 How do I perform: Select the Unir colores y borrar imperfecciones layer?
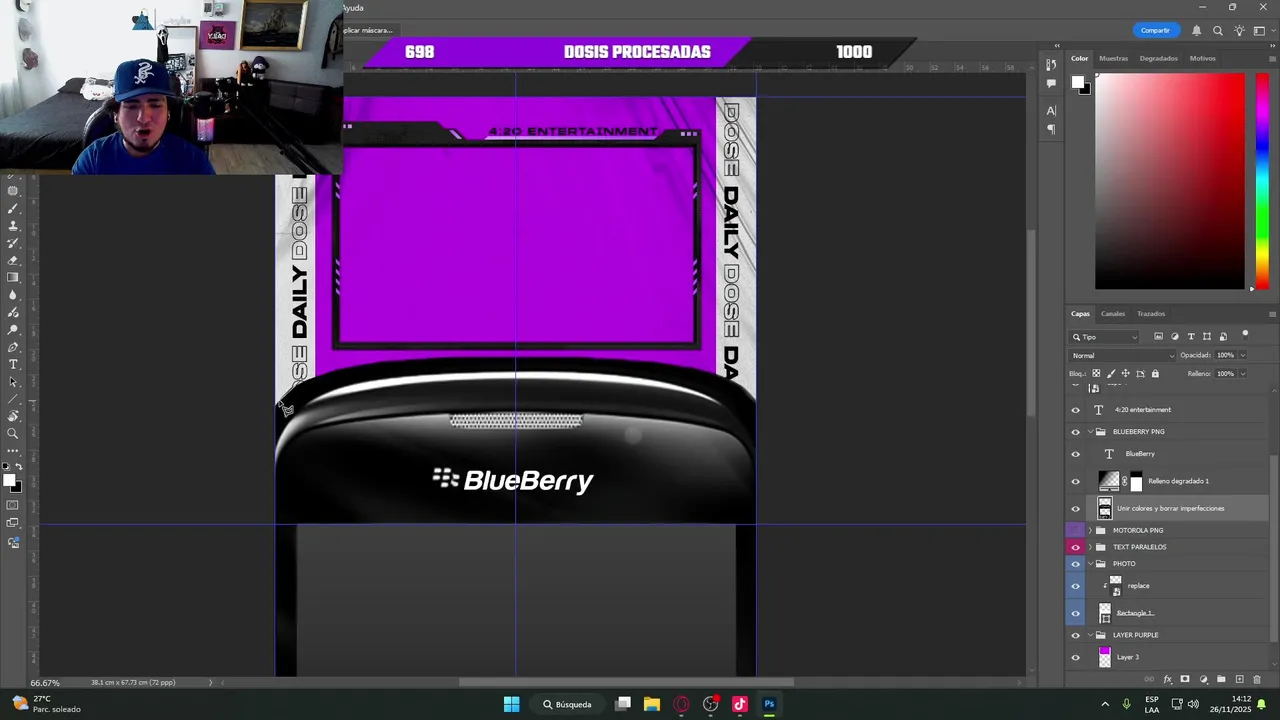point(1168,508)
